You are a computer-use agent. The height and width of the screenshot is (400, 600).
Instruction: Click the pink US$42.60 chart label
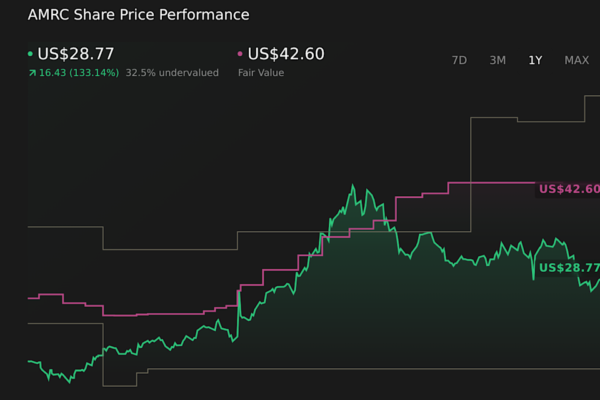(x=568, y=189)
